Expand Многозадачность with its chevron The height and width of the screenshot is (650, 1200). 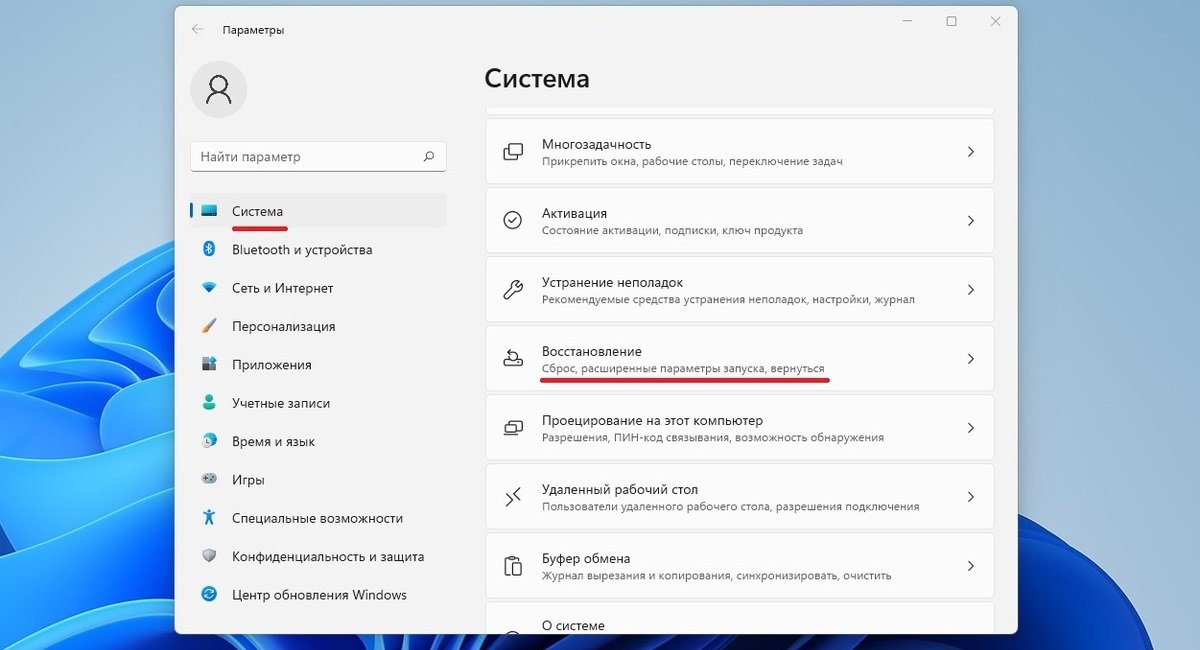click(x=970, y=152)
